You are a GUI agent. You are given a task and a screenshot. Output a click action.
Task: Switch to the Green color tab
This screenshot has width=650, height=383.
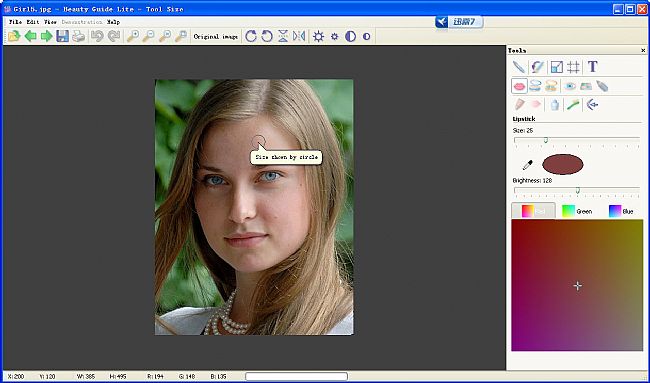577,211
